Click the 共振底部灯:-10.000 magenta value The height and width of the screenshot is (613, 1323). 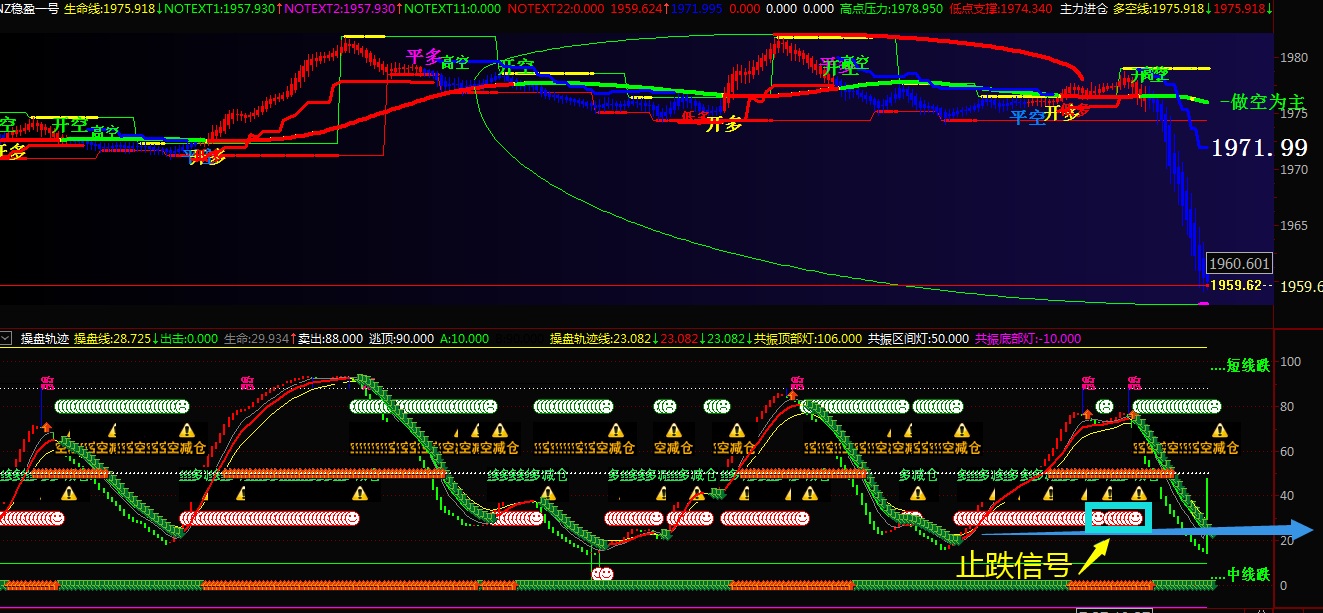pyautogui.click(x=1028, y=339)
